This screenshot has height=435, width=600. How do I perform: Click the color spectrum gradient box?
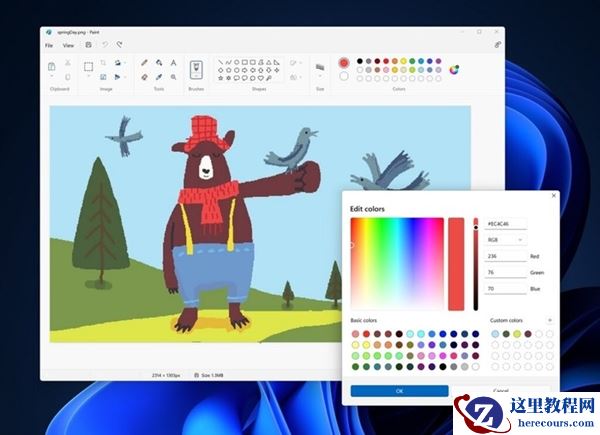pos(397,264)
